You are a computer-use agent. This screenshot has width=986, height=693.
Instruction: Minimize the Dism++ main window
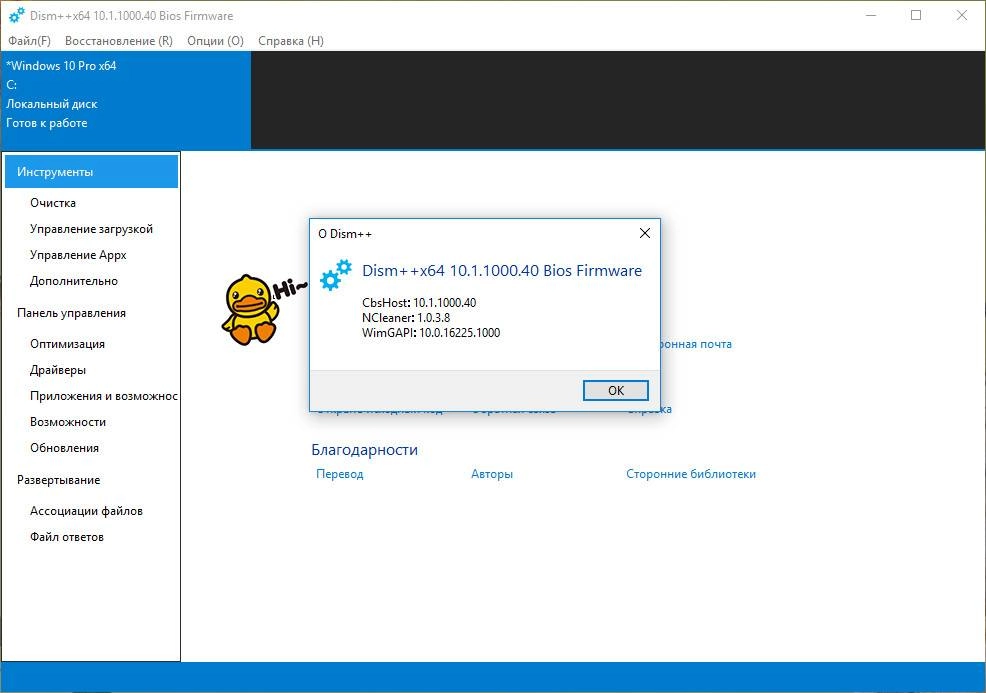[871, 15]
